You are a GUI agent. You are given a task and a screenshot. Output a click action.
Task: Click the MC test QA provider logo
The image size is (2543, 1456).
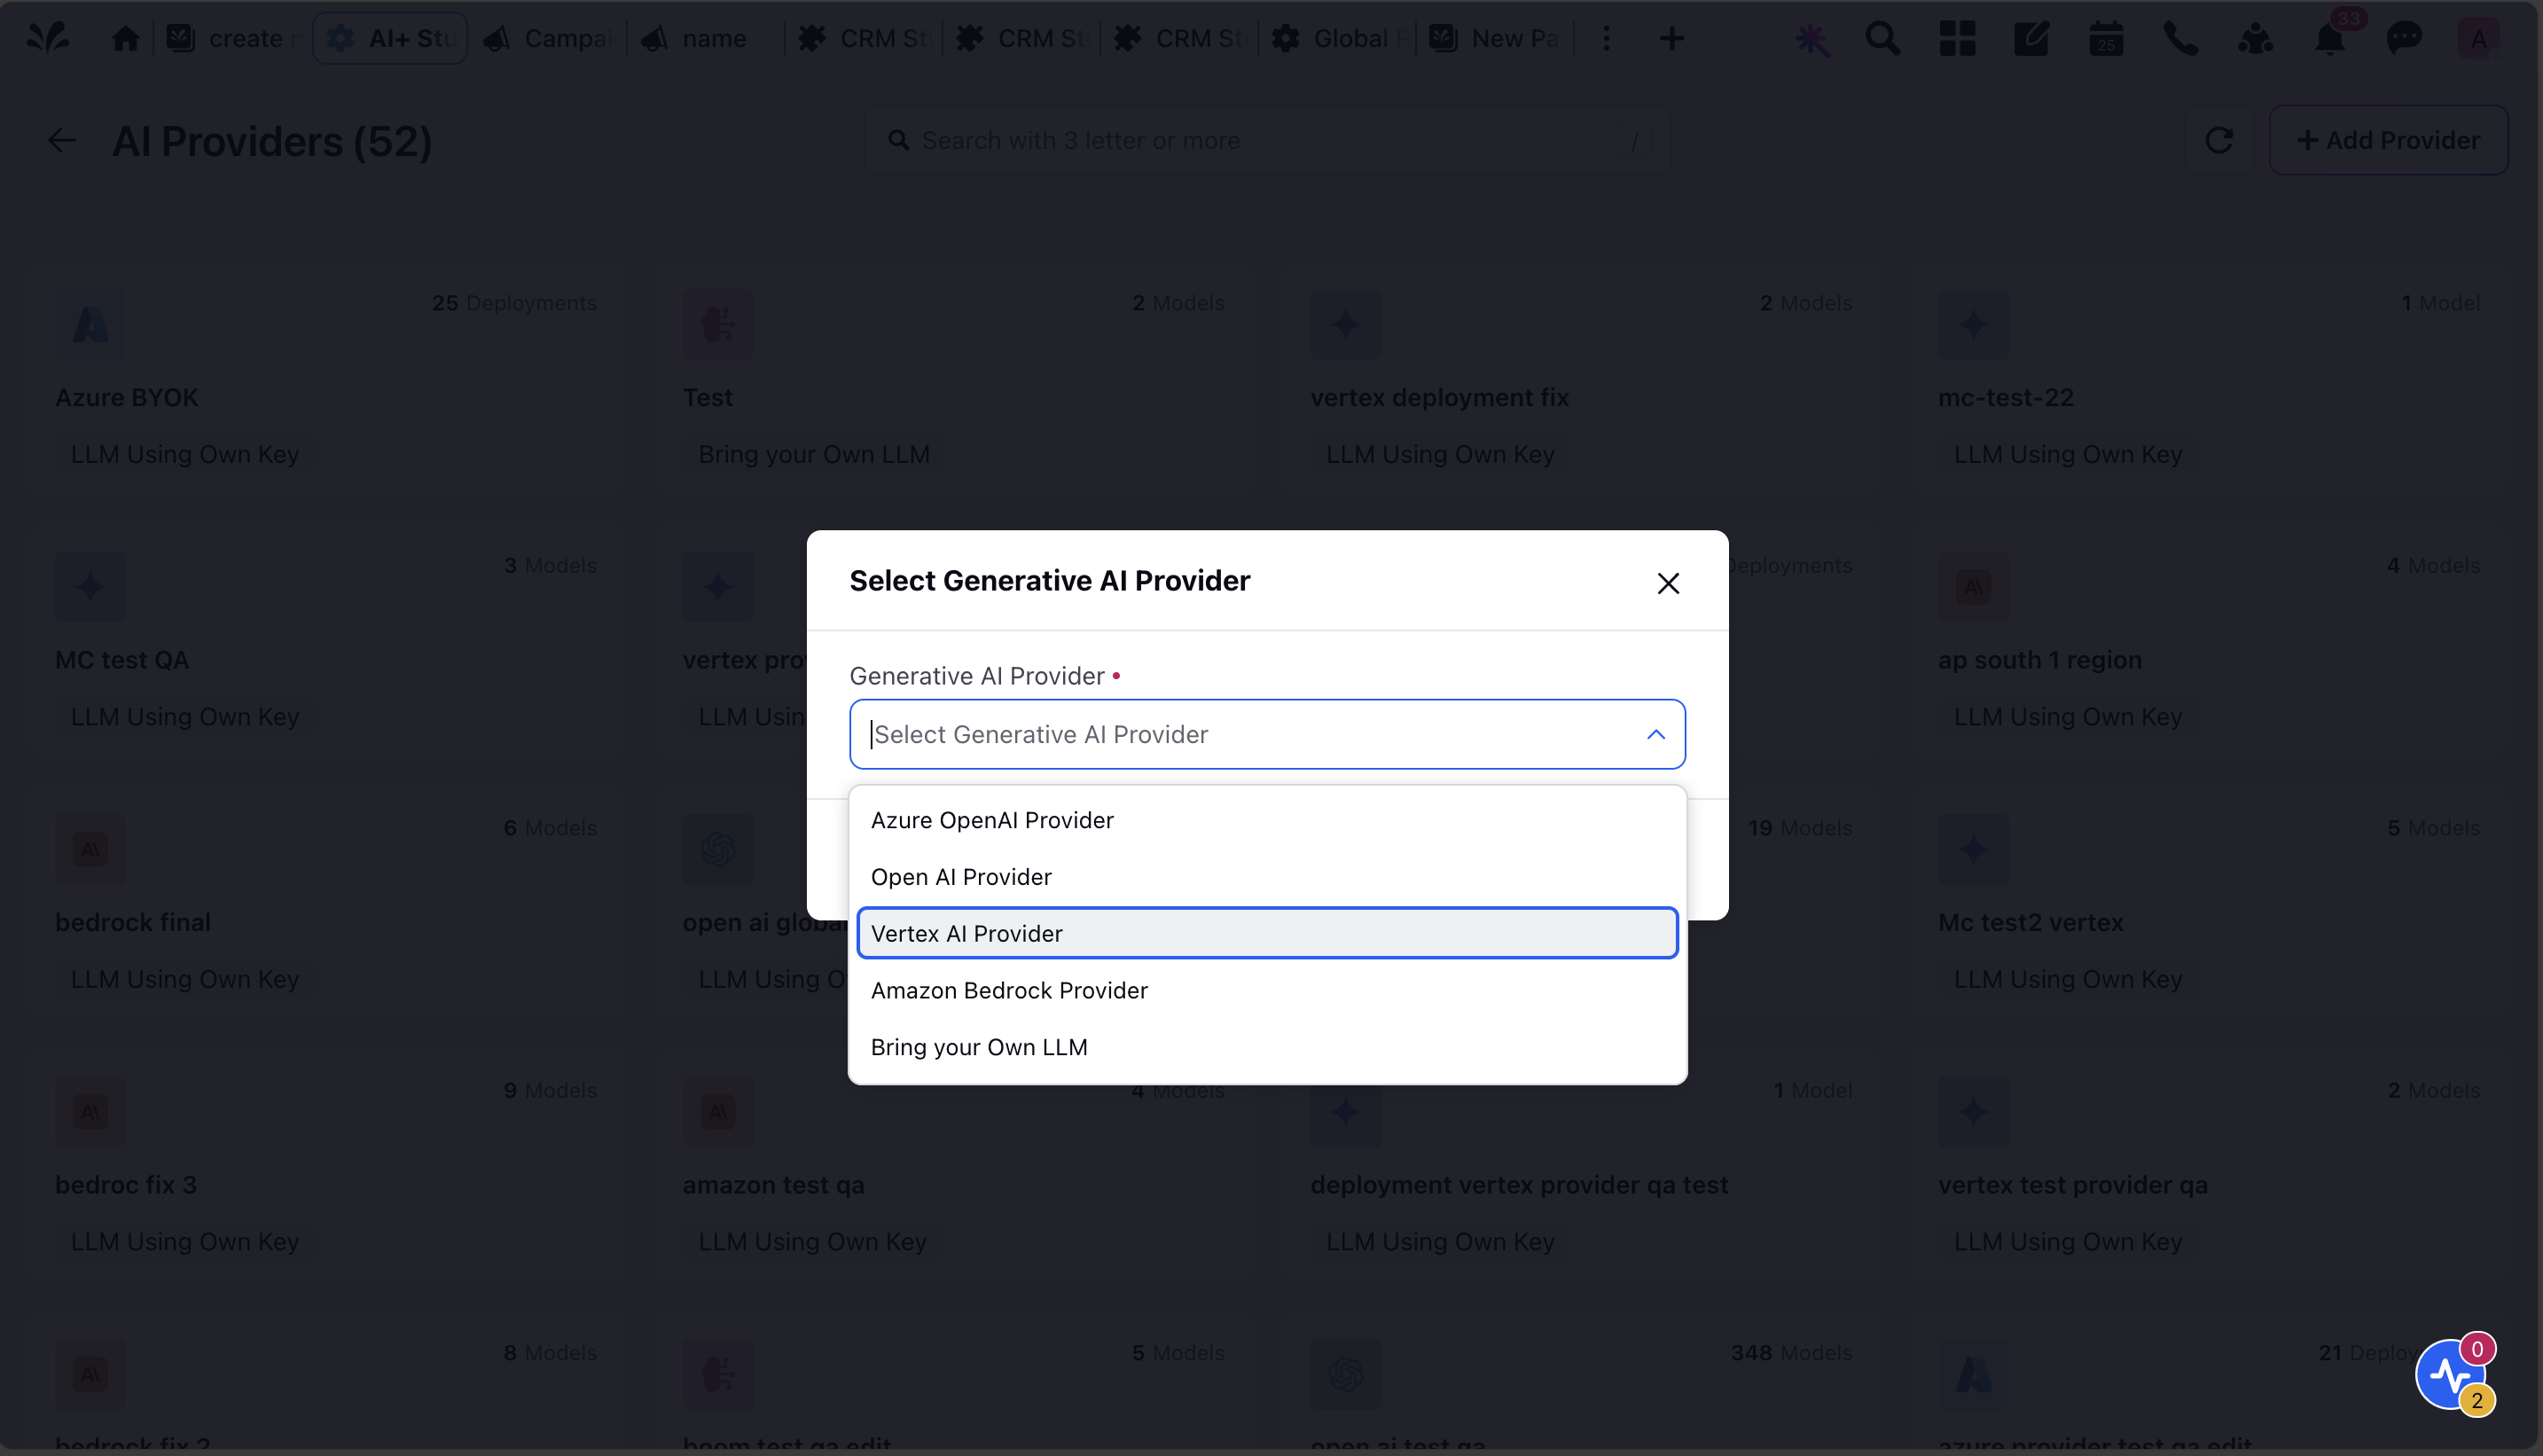[91, 587]
